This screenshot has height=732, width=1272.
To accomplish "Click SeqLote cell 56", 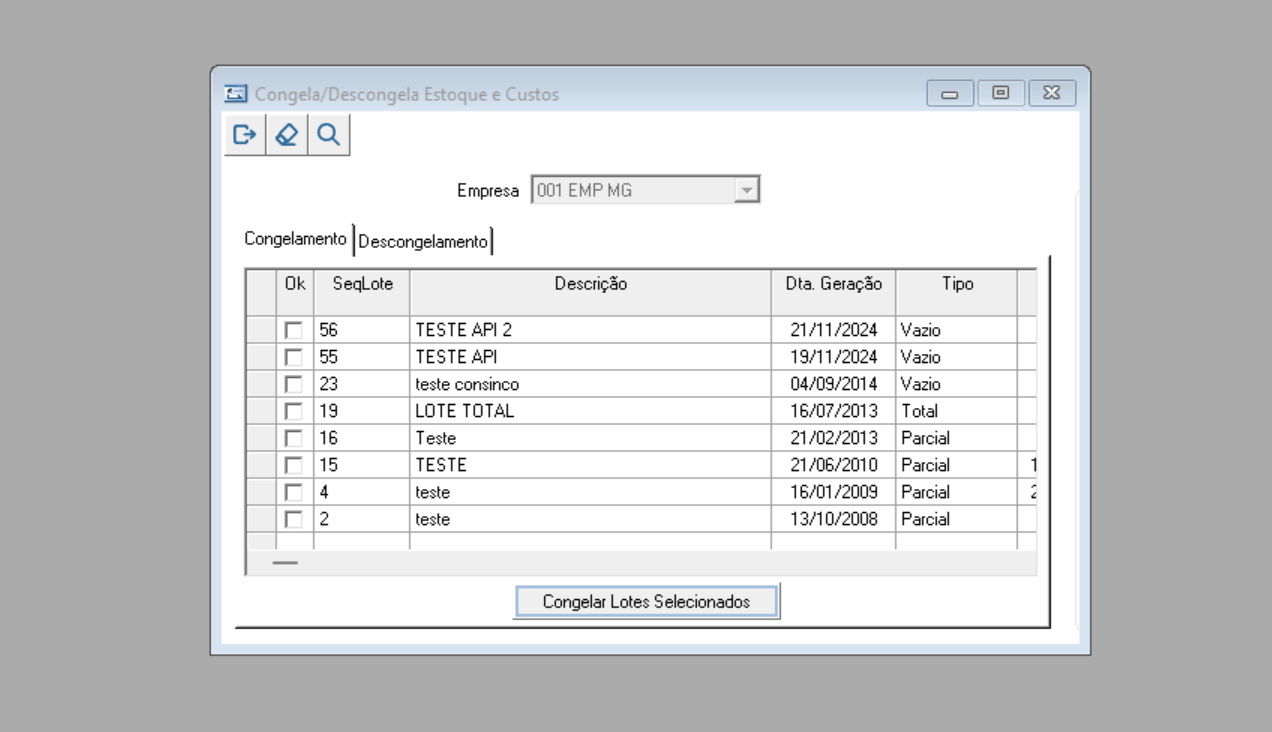I will [362, 330].
